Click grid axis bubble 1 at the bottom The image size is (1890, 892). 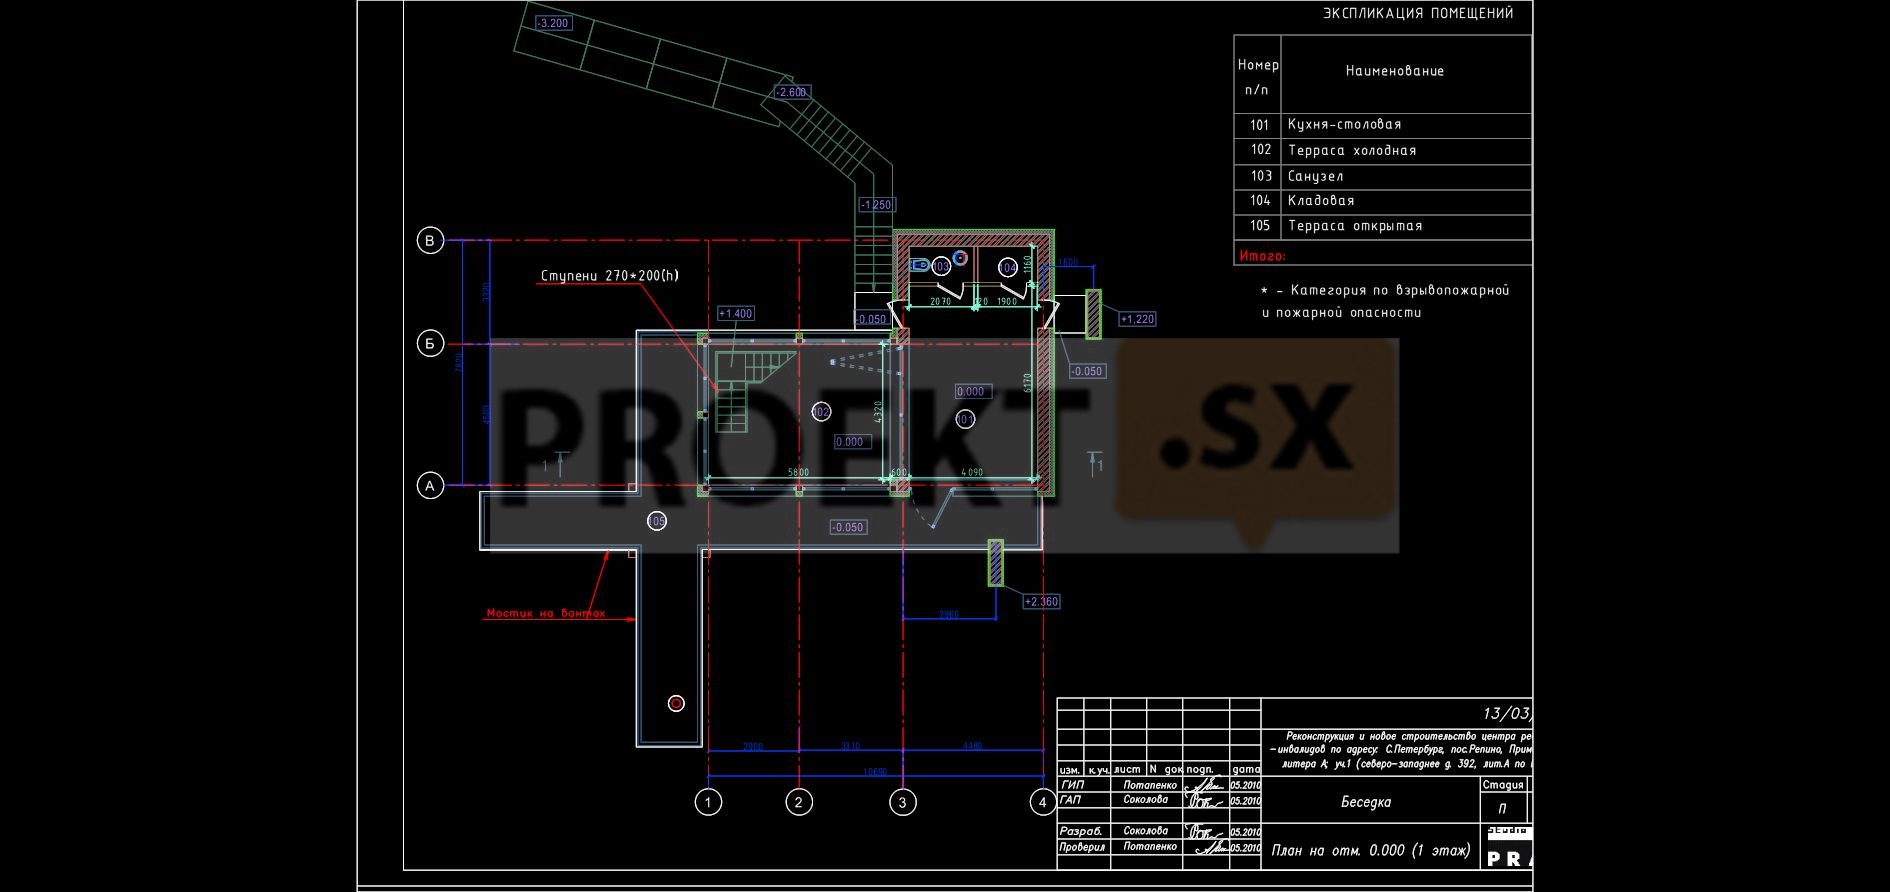(x=708, y=802)
